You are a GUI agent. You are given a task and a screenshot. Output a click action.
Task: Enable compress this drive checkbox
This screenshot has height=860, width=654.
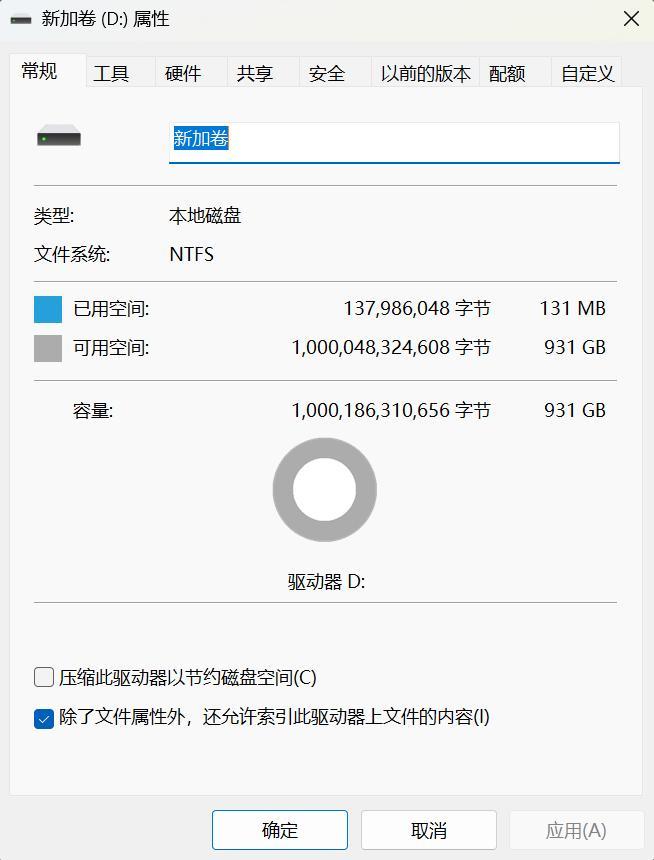(x=44, y=677)
